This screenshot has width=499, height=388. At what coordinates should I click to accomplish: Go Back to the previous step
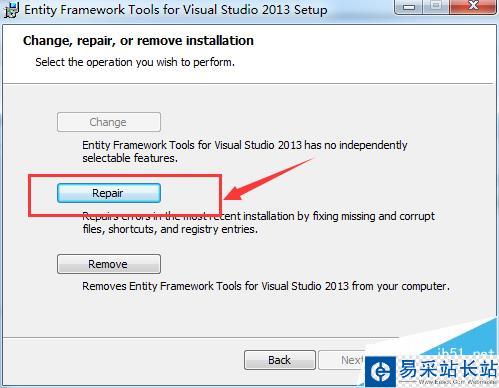point(280,360)
